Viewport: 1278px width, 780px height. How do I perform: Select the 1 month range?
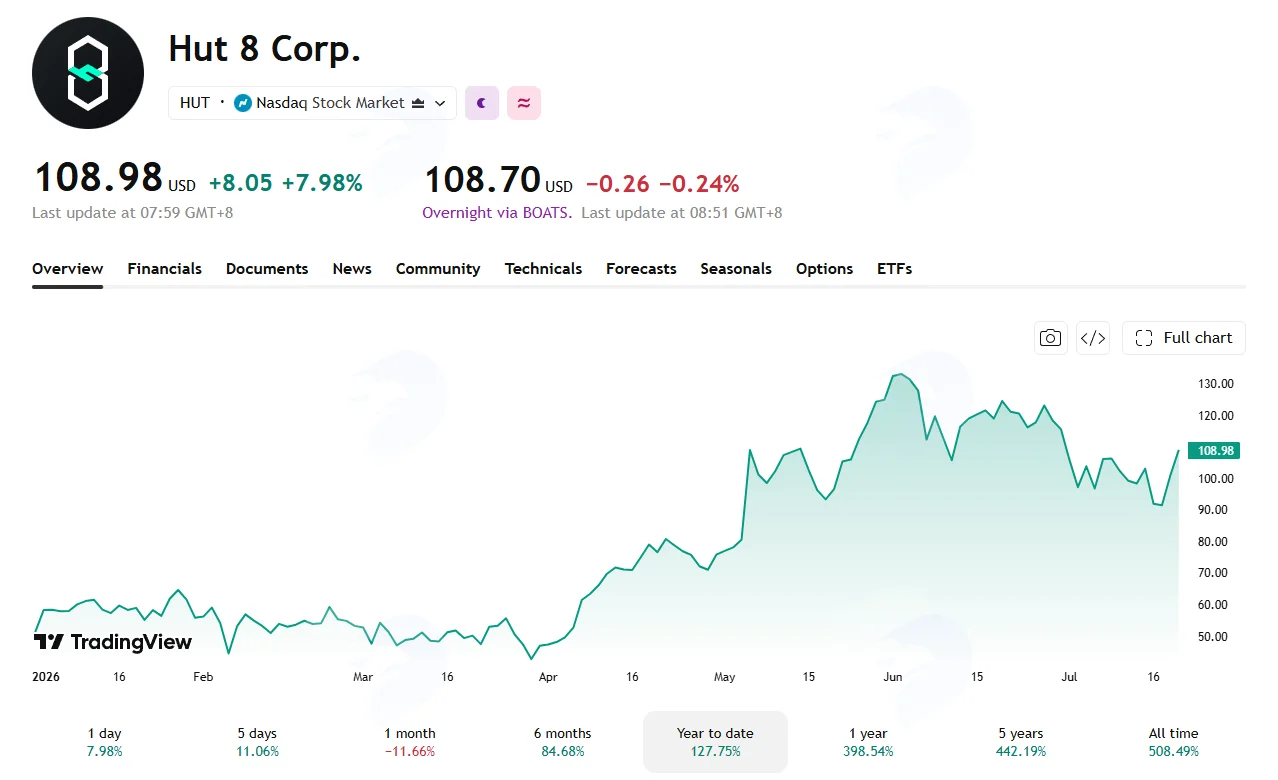pos(410,742)
